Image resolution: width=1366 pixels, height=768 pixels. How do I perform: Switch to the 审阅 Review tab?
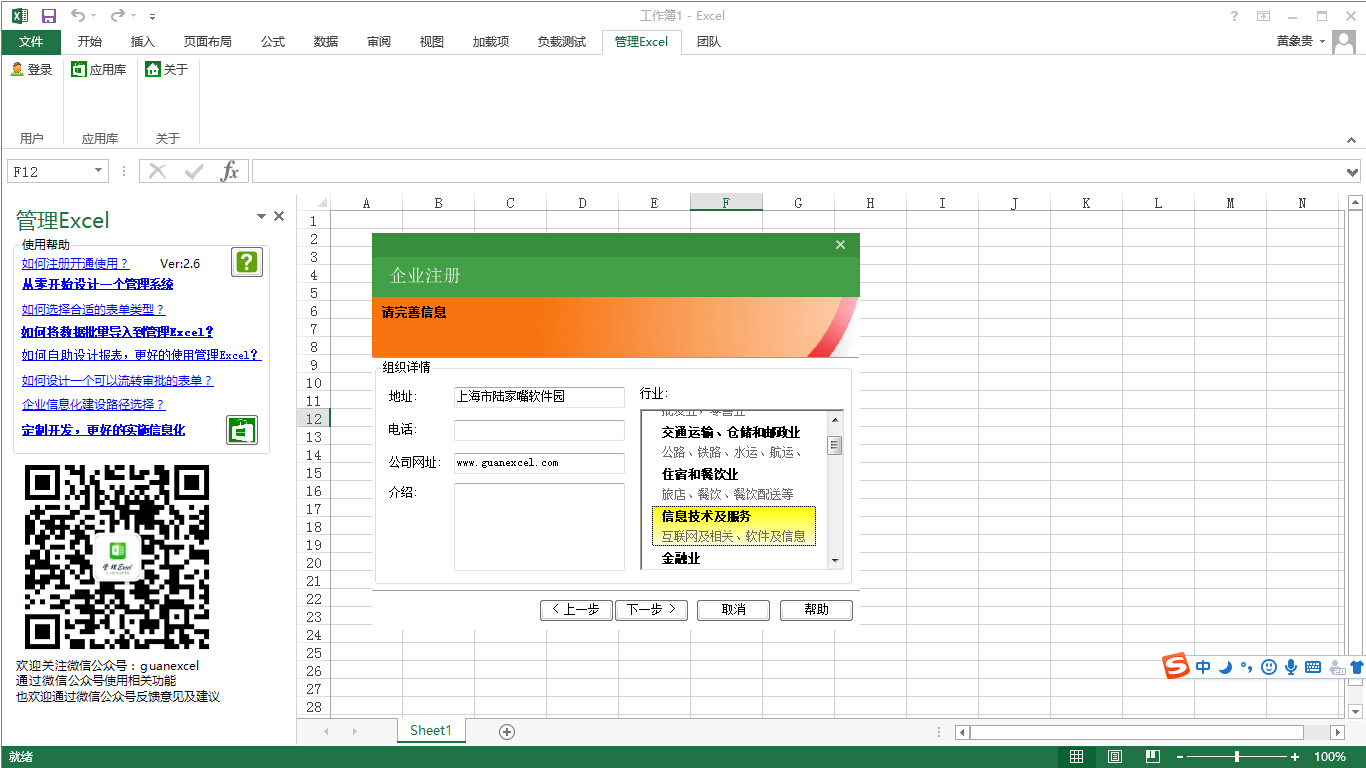[379, 41]
